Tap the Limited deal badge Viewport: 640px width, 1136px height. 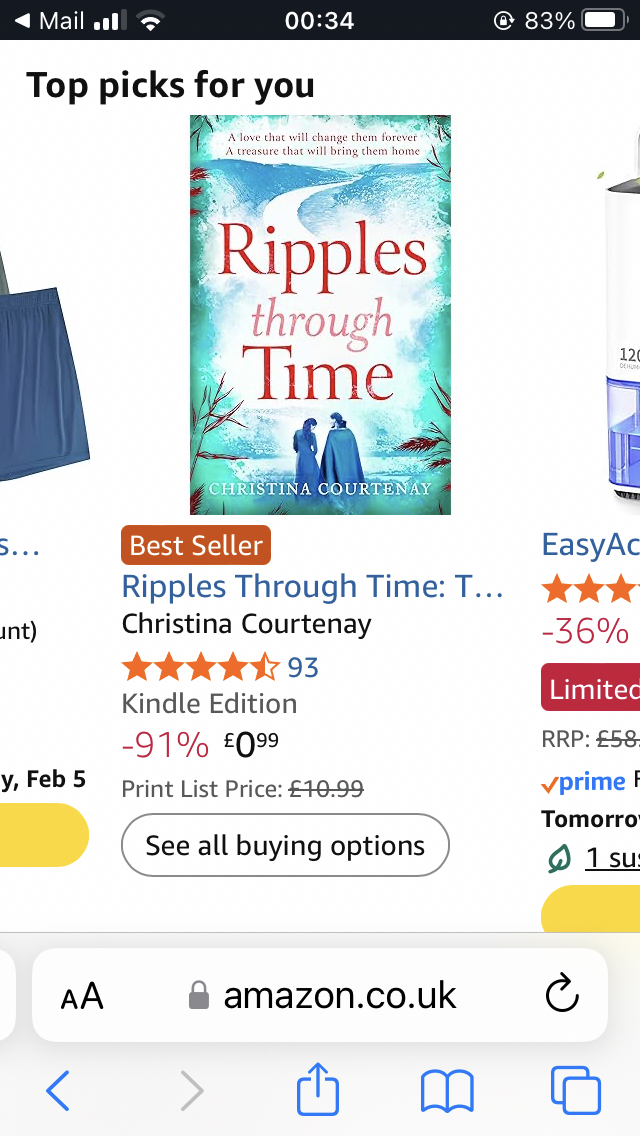591,689
